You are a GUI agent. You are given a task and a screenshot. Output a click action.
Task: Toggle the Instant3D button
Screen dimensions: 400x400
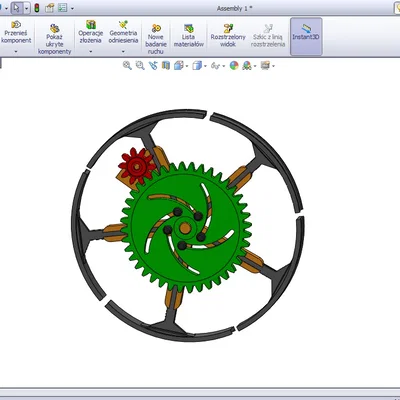tap(306, 36)
